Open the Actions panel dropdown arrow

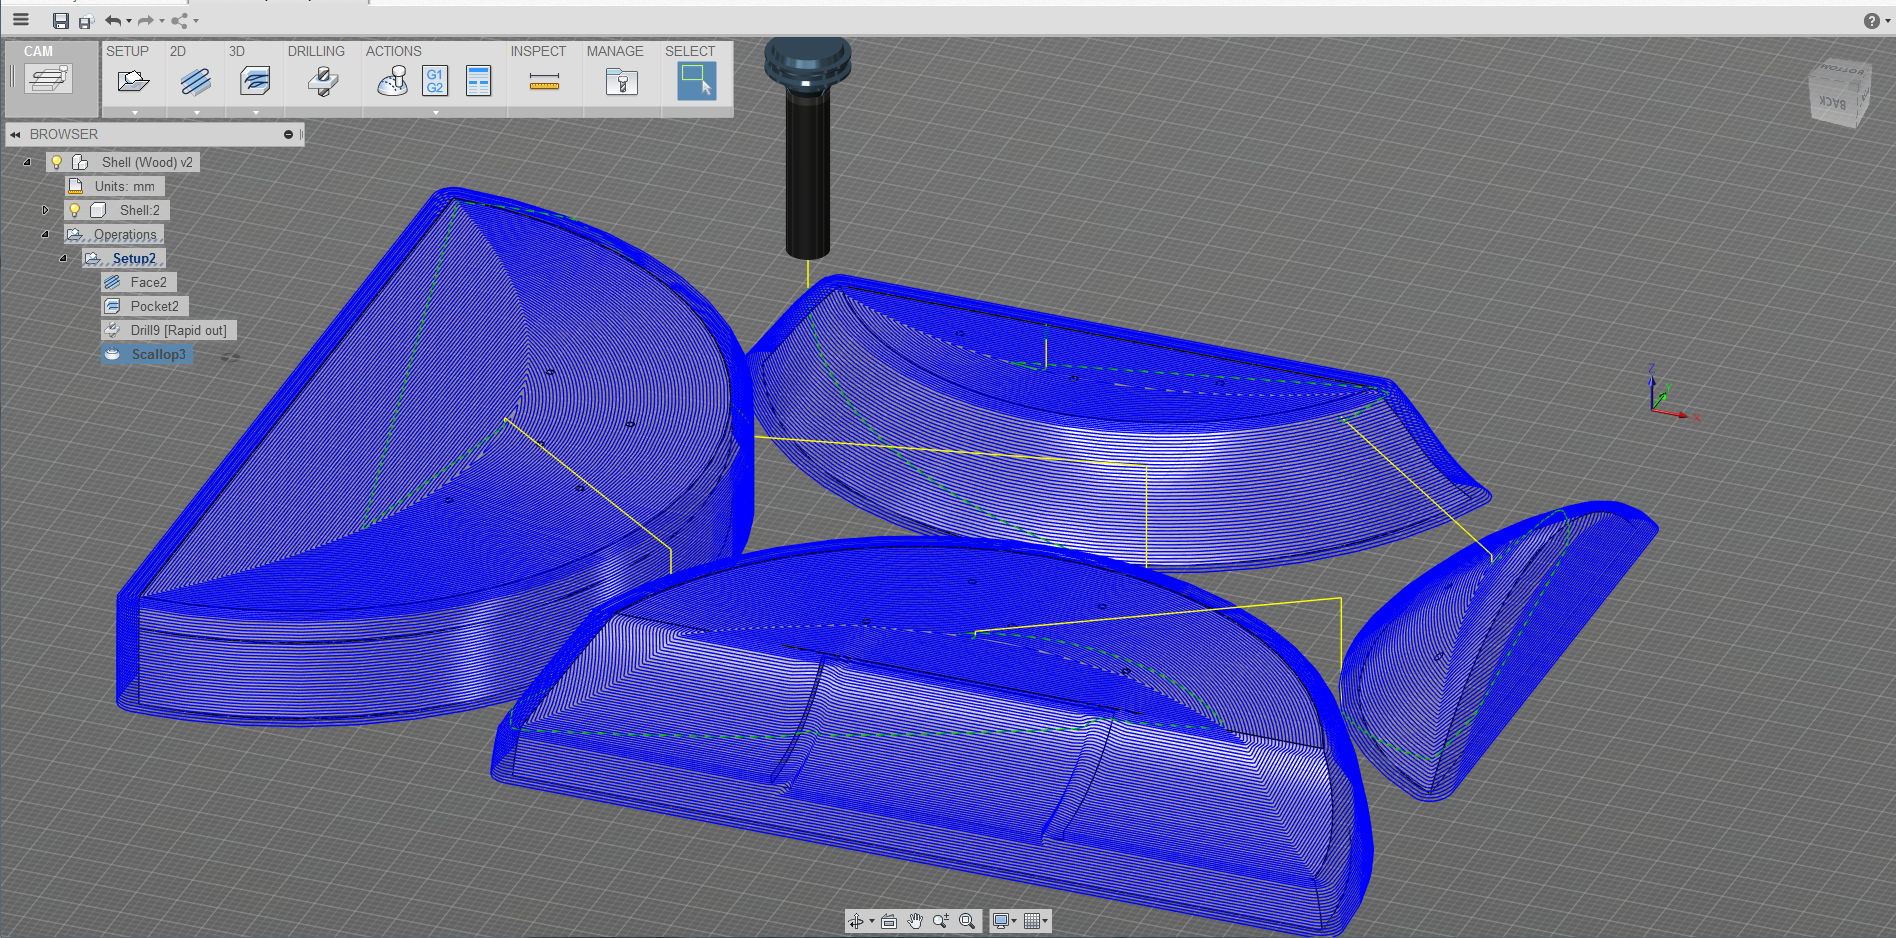[x=436, y=113]
